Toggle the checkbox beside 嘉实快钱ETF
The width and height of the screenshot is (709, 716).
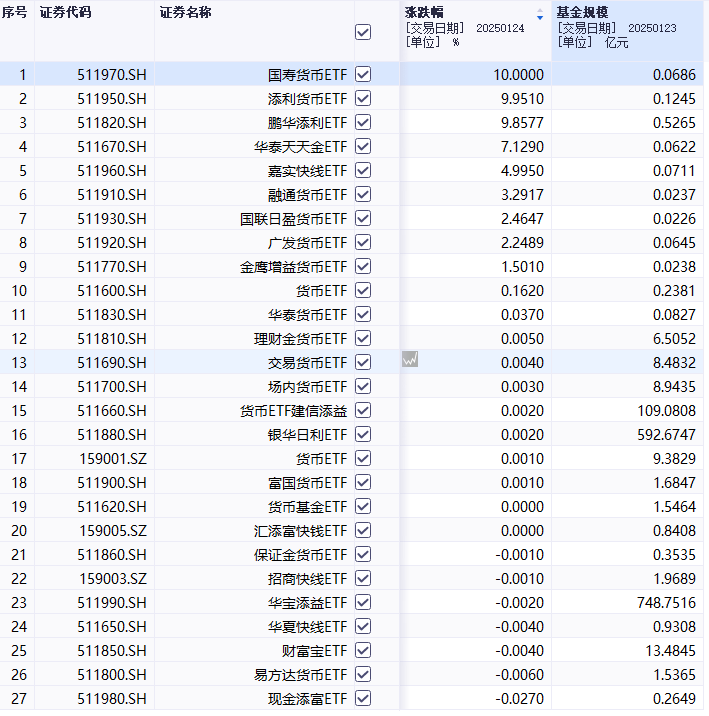[363, 170]
